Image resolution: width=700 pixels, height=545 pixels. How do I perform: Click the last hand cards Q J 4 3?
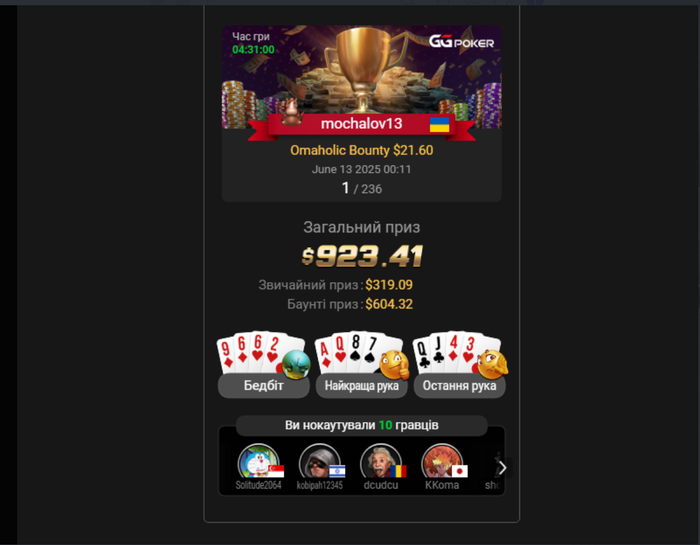(x=451, y=353)
